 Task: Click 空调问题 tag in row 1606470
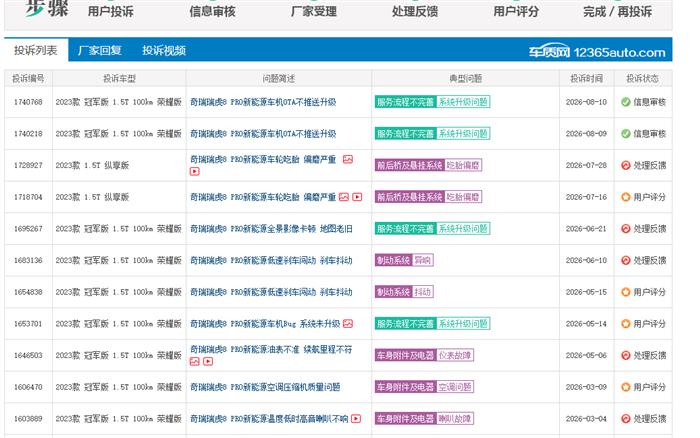(454, 387)
